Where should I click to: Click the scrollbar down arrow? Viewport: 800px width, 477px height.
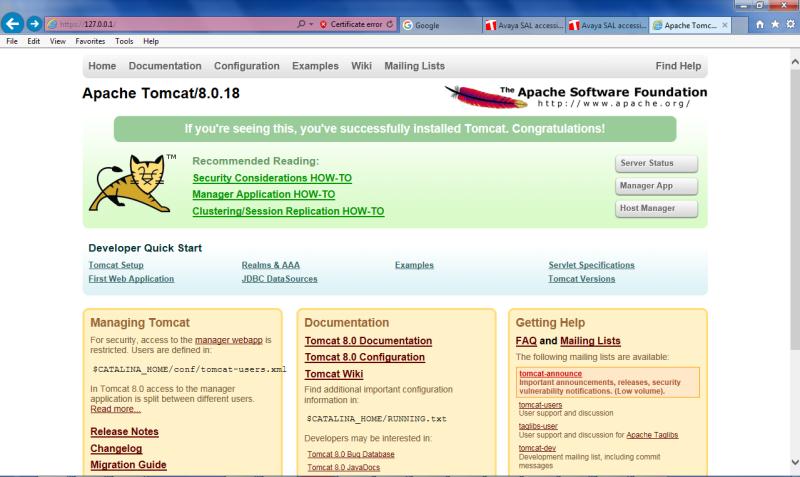tap(795, 462)
